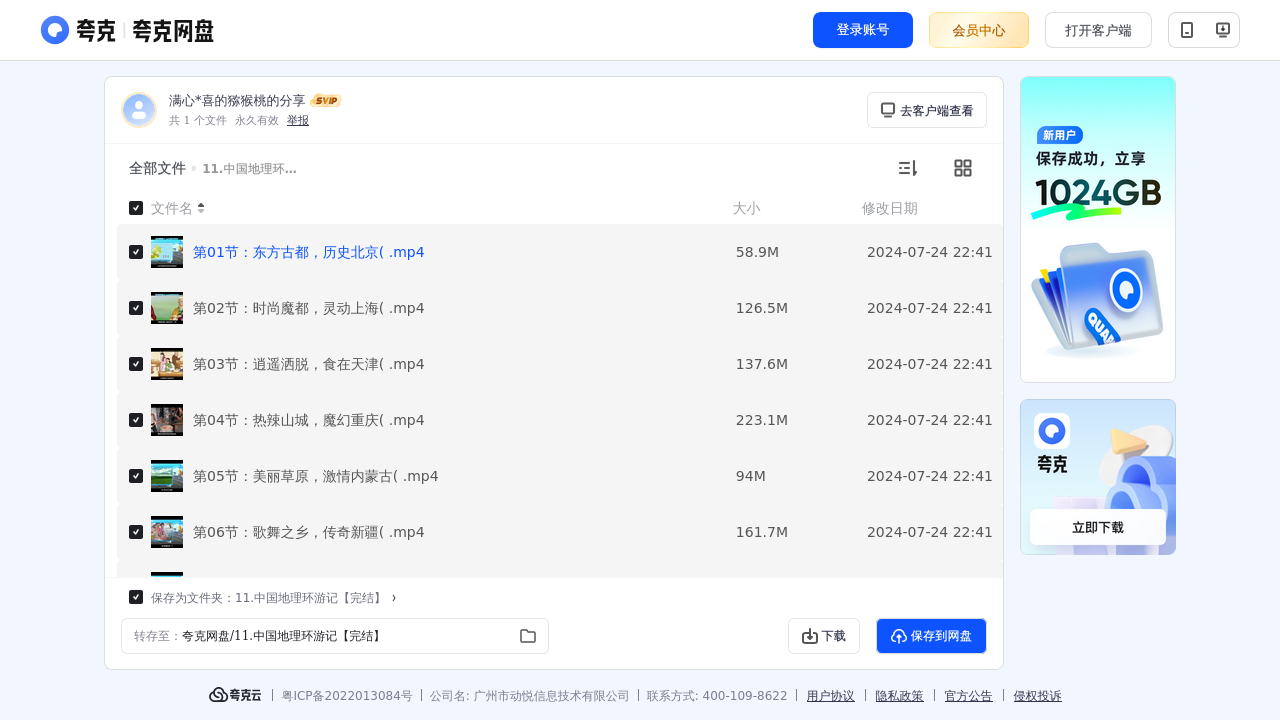This screenshot has width=1280, height=720.
Task: Open thumbnail of 第03节 逍遥洒脱 video
Action: point(167,364)
